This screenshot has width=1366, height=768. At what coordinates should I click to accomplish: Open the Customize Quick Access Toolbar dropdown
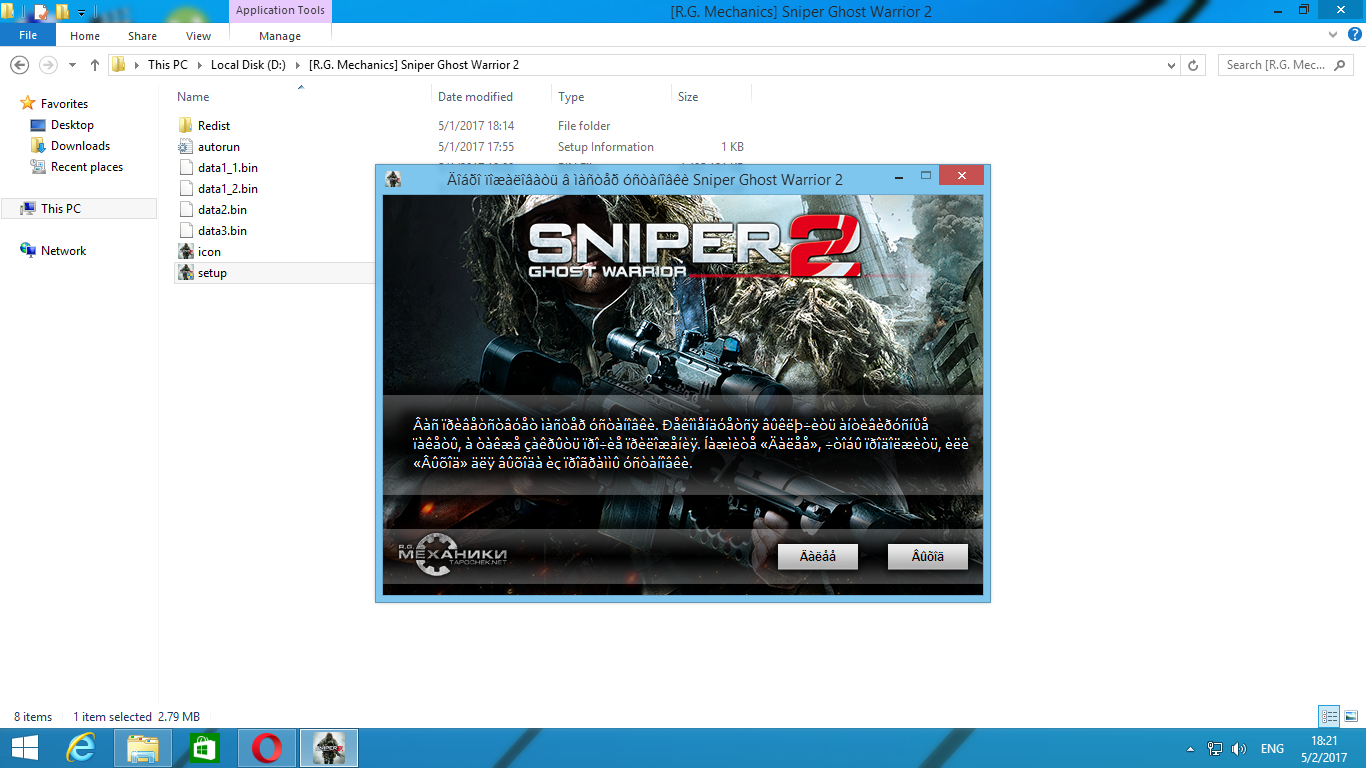tap(82, 12)
